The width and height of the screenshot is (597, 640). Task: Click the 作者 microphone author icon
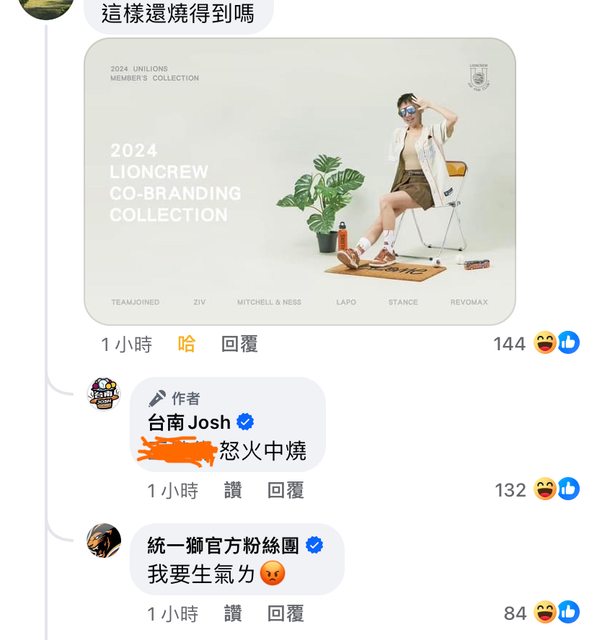(157, 398)
